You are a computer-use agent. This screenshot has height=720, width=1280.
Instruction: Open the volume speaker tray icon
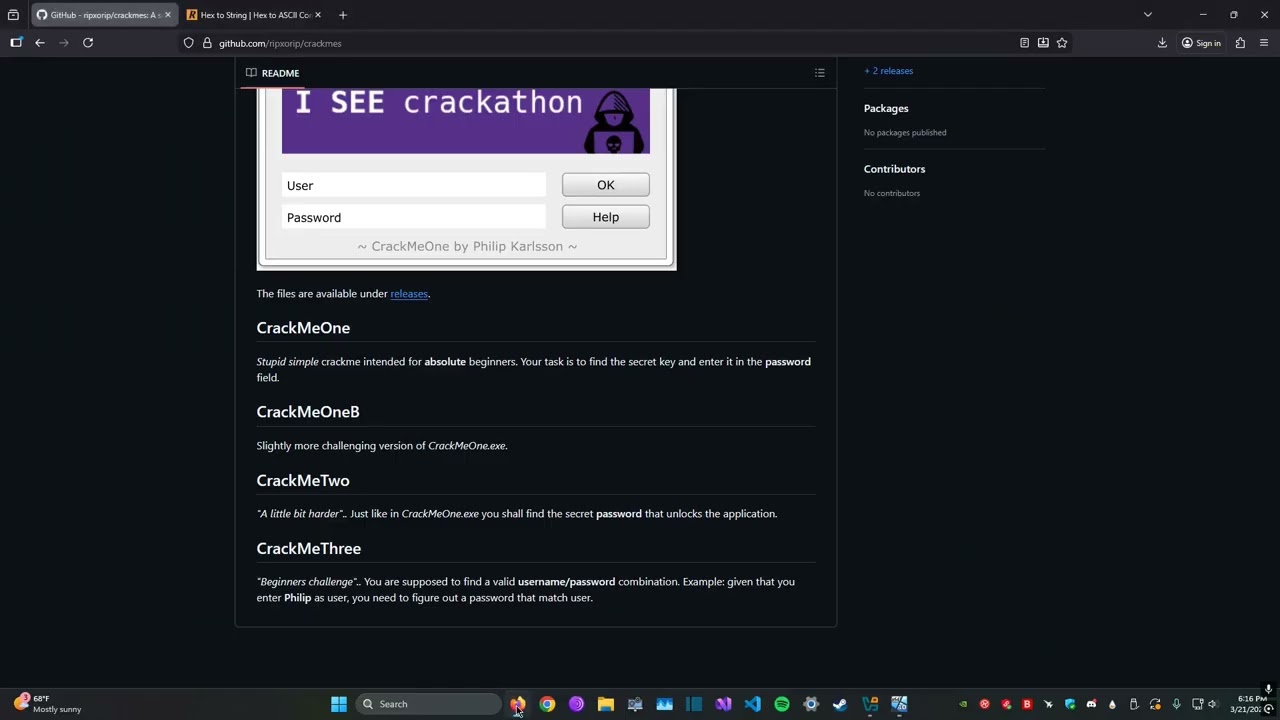1213,704
